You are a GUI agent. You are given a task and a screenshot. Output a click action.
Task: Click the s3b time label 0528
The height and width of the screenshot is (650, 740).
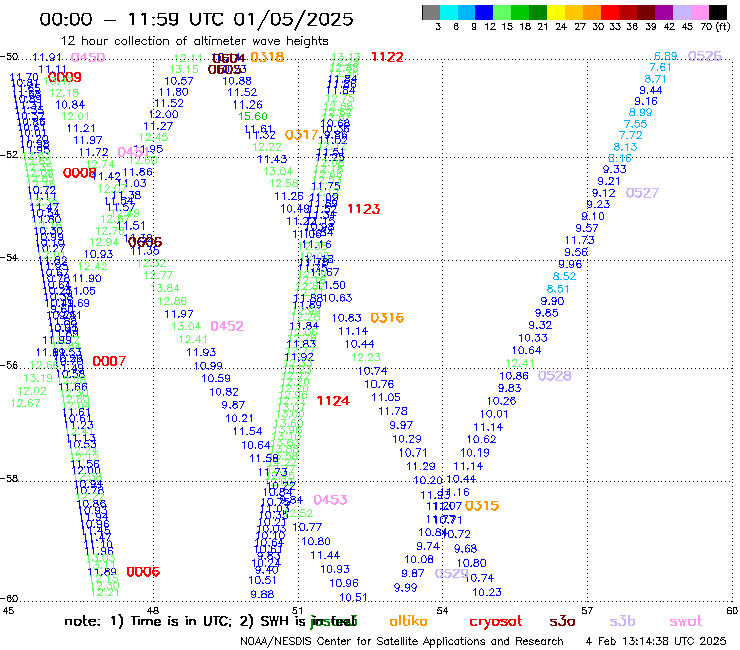click(x=555, y=376)
